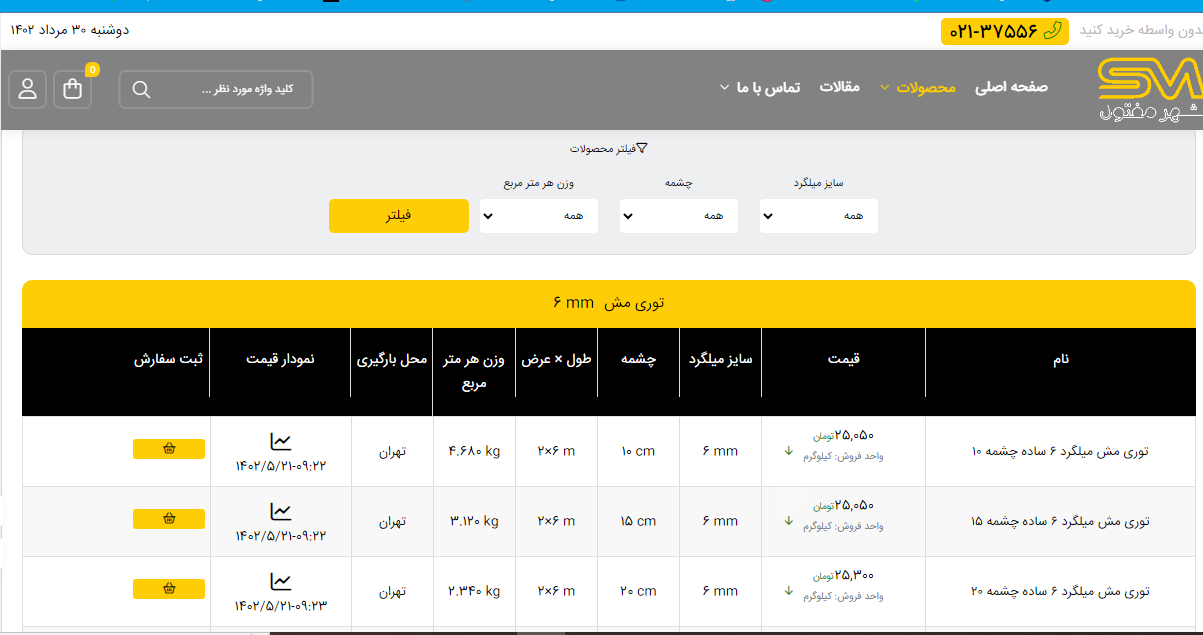Click the Shahr Maftool site logo
Image resolution: width=1203 pixels, height=635 pixels.
(1148, 90)
